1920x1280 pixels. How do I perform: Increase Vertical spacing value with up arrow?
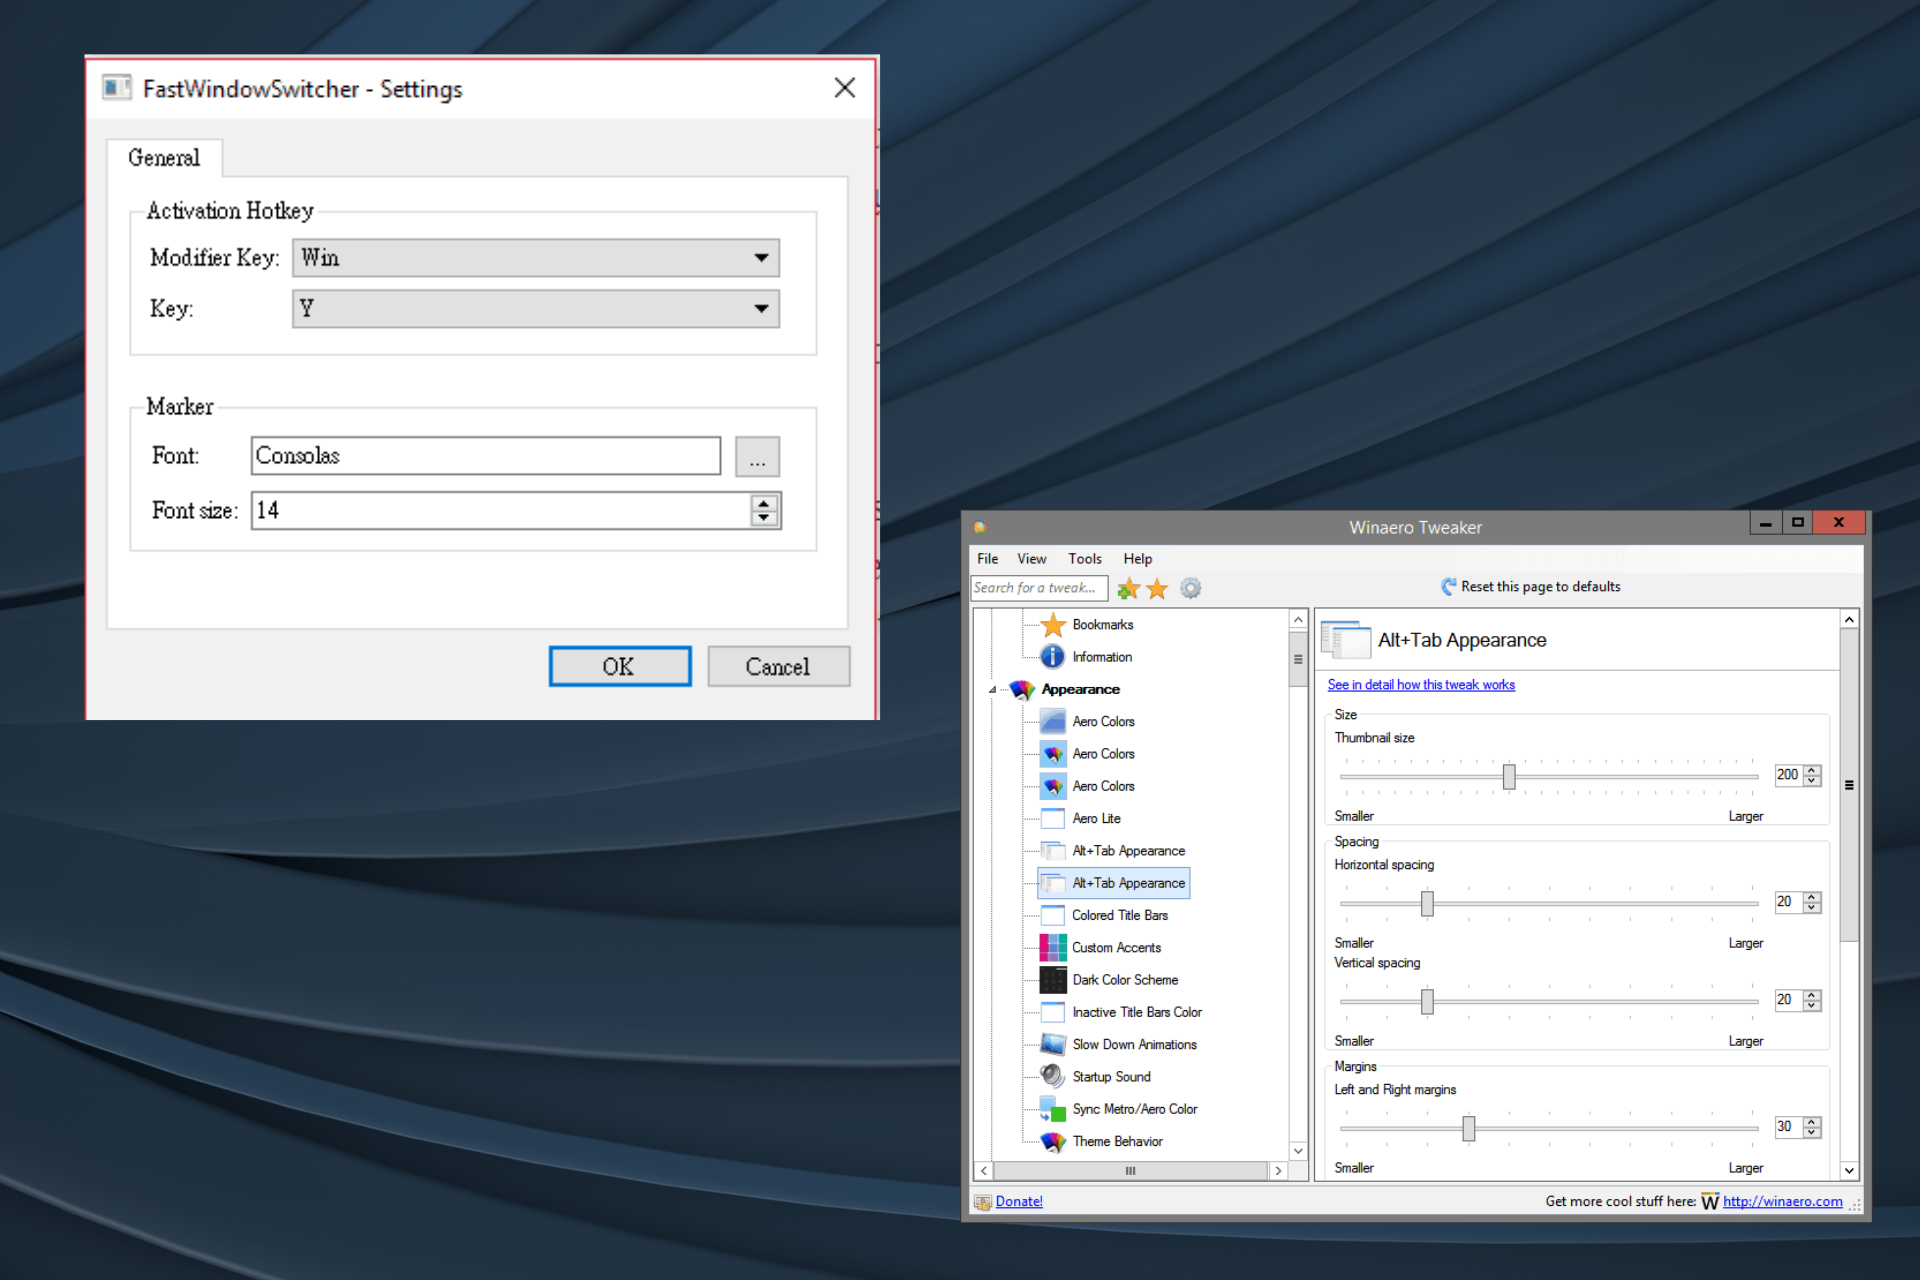click(x=1812, y=995)
